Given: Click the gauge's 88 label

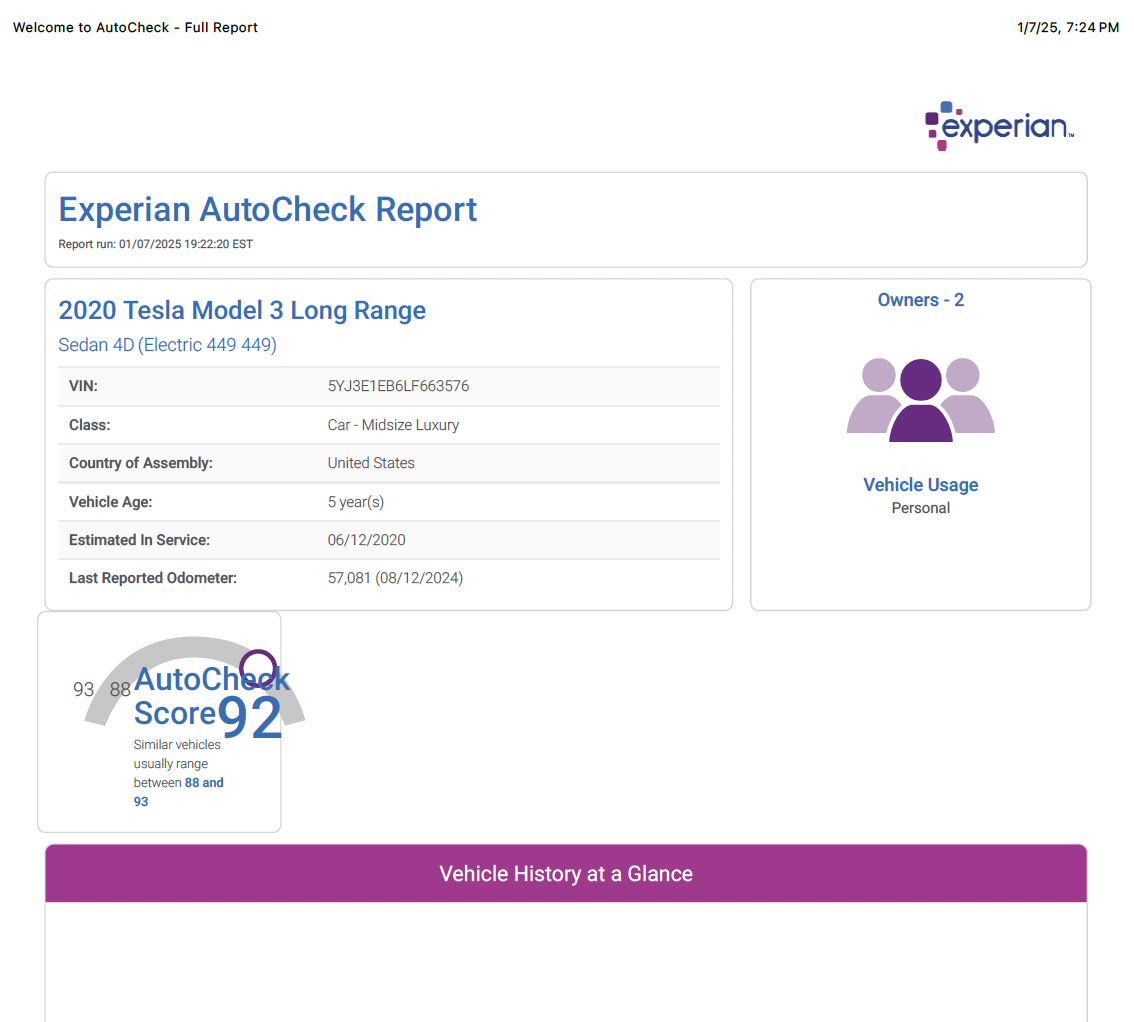Looking at the screenshot, I should pos(120,689).
